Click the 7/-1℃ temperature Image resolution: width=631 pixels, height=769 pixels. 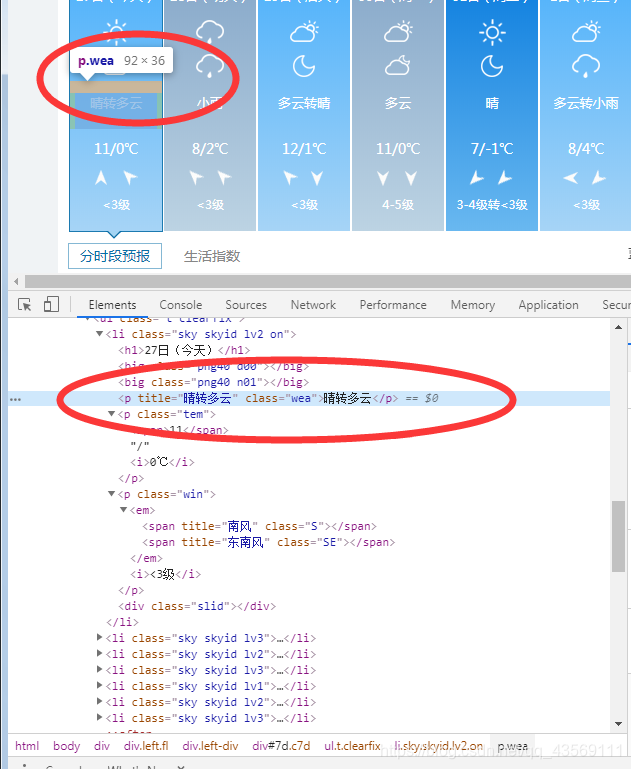click(492, 149)
